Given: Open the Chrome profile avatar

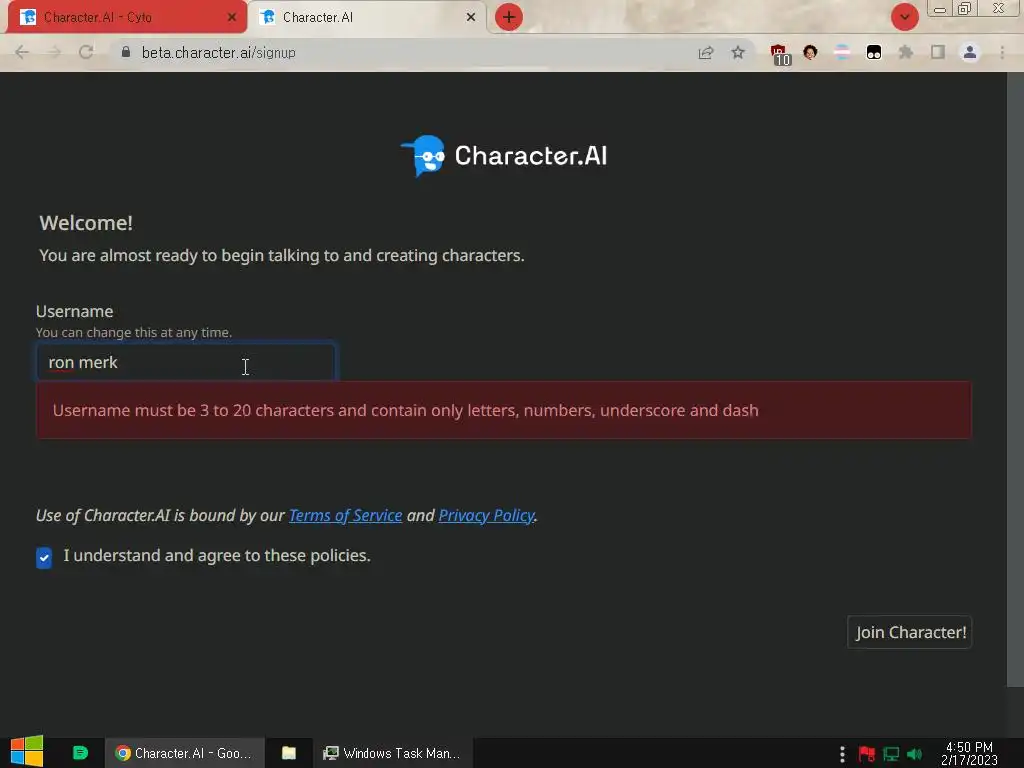Looking at the screenshot, I should point(970,52).
